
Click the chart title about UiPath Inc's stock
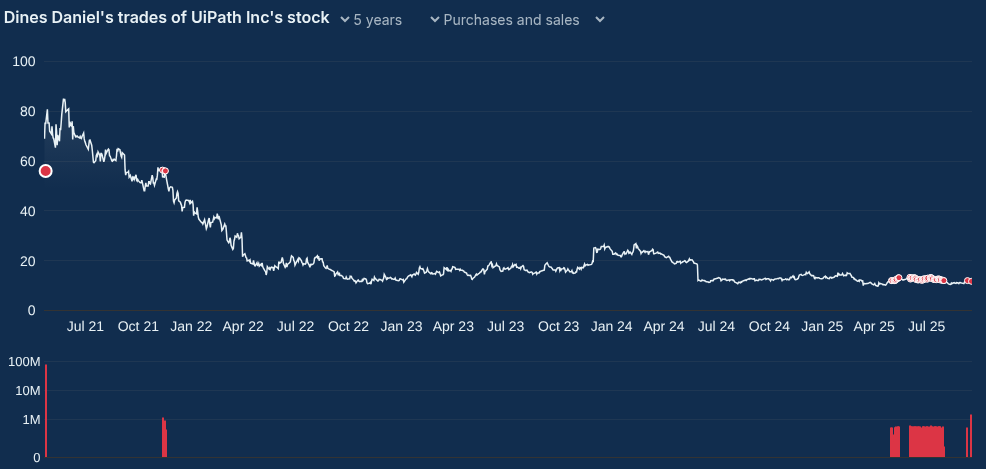click(167, 19)
